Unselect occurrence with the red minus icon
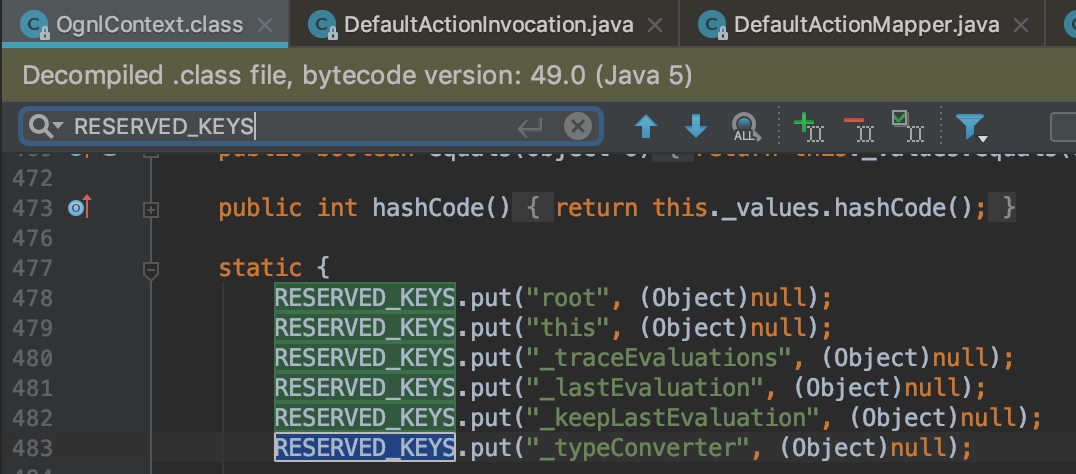 click(x=858, y=127)
